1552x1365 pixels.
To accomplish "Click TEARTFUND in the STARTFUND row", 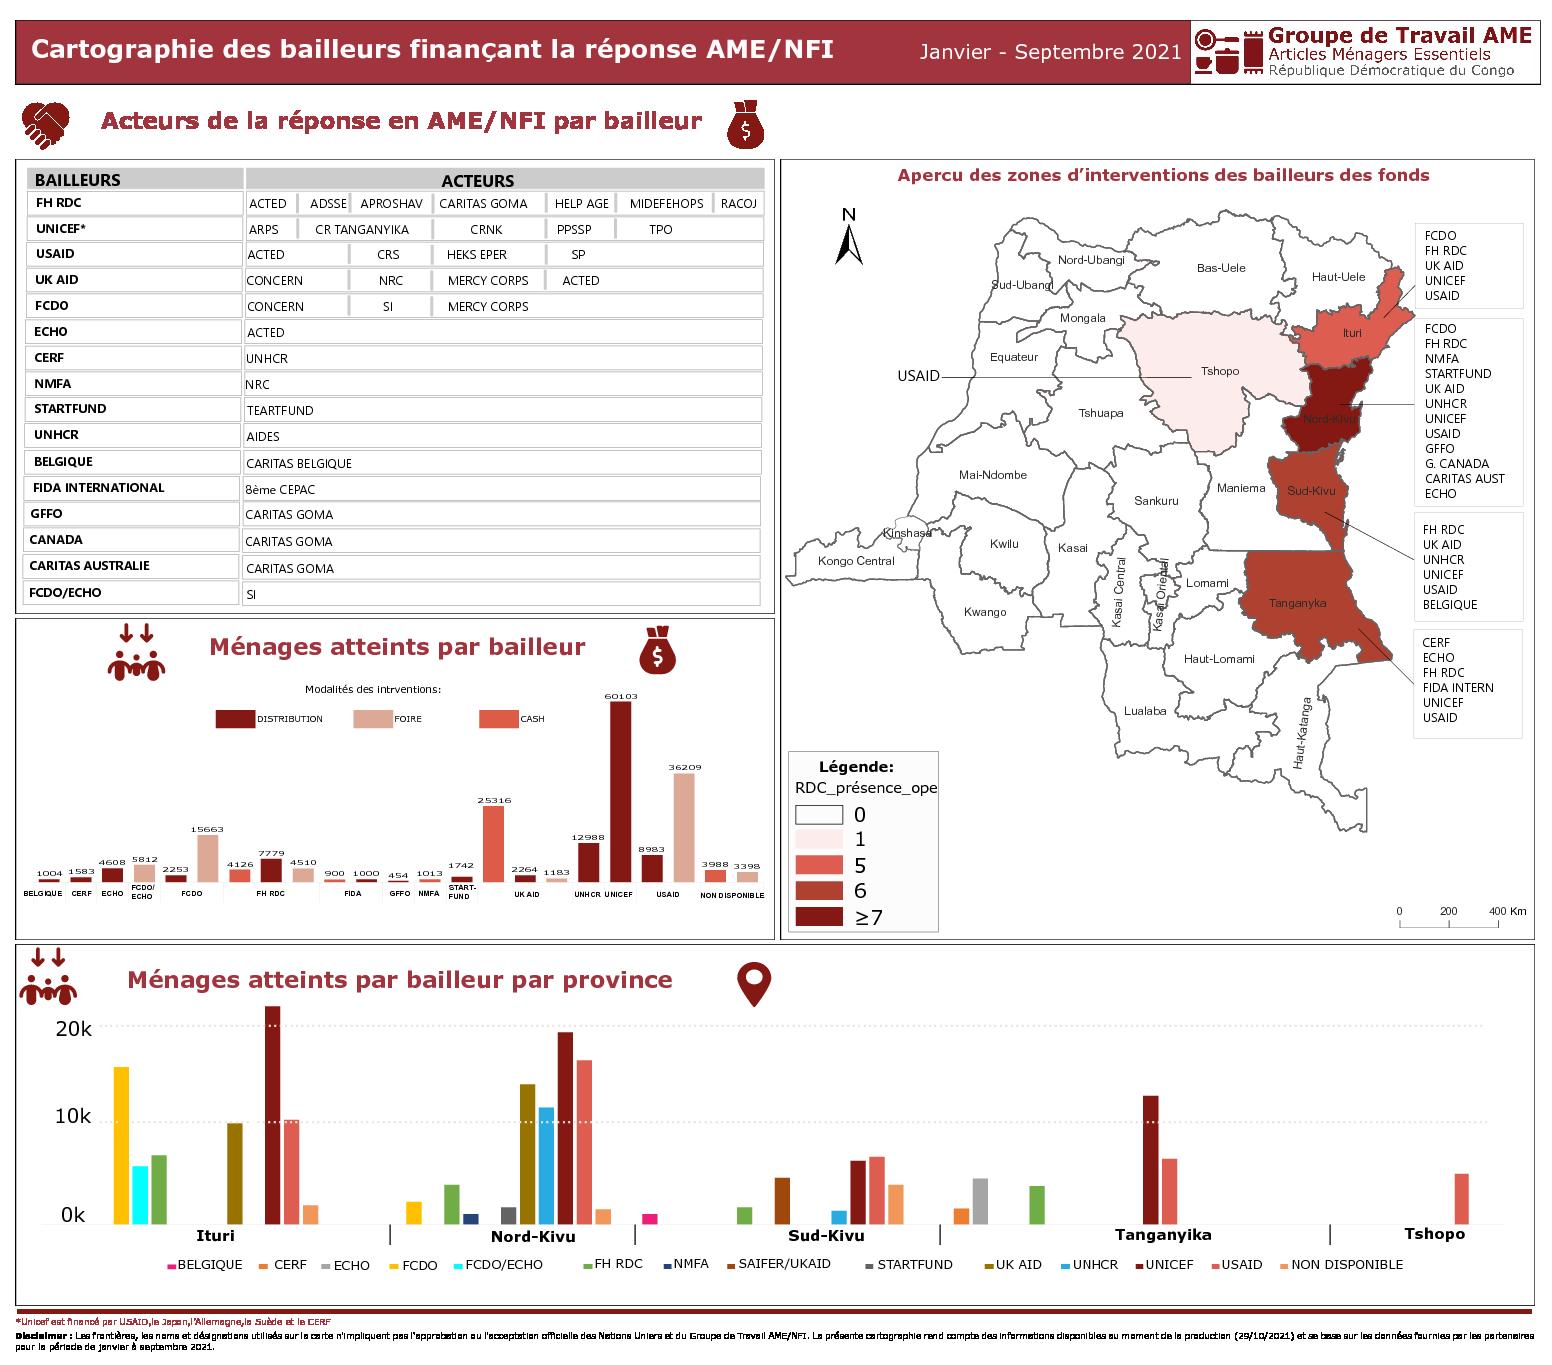I will (x=280, y=411).
